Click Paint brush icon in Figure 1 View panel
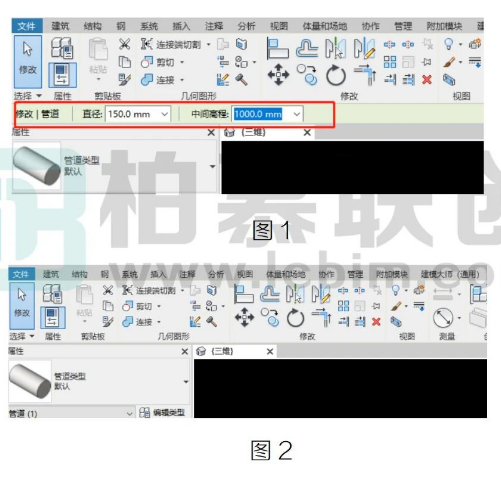The width and height of the screenshot is (501, 477). pyautogui.click(x=449, y=62)
